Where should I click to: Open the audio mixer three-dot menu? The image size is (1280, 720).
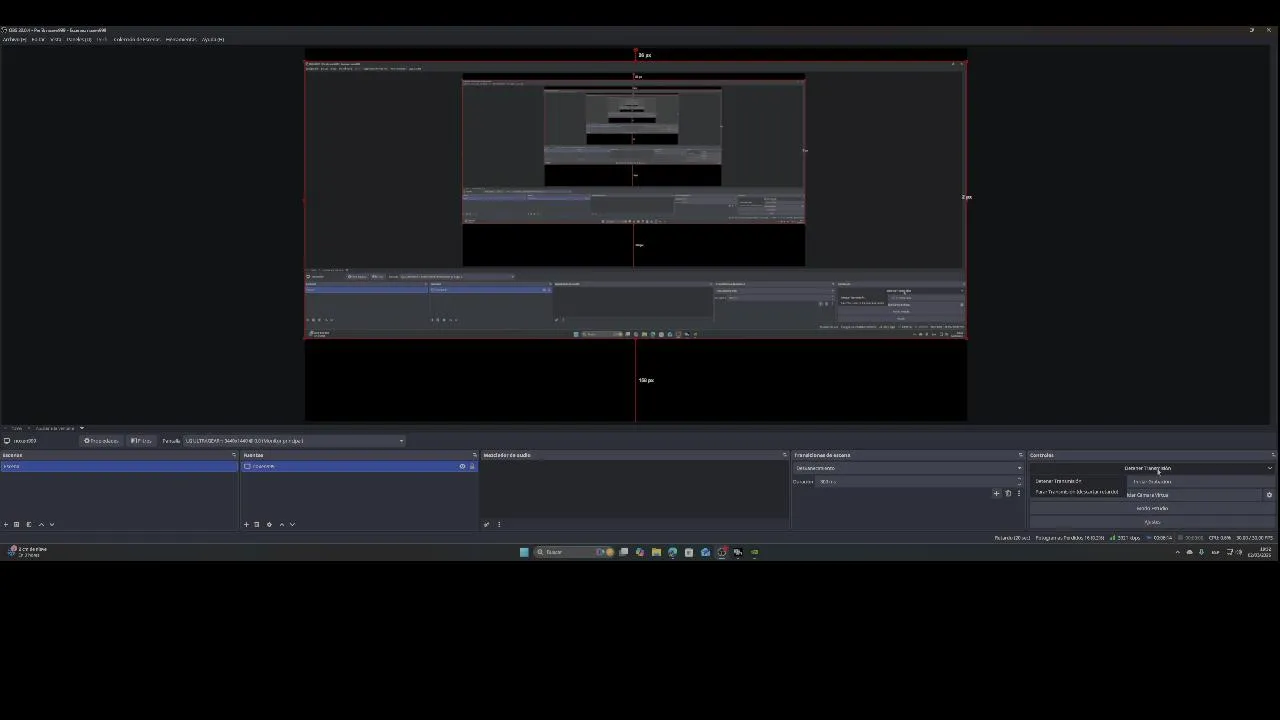click(499, 524)
